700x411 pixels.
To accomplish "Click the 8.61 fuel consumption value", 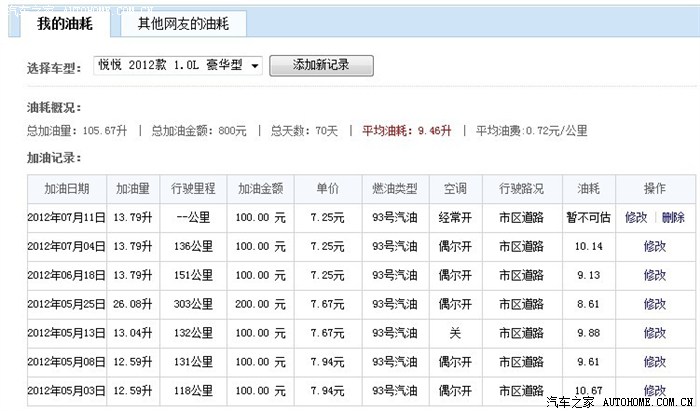I will (588, 304).
